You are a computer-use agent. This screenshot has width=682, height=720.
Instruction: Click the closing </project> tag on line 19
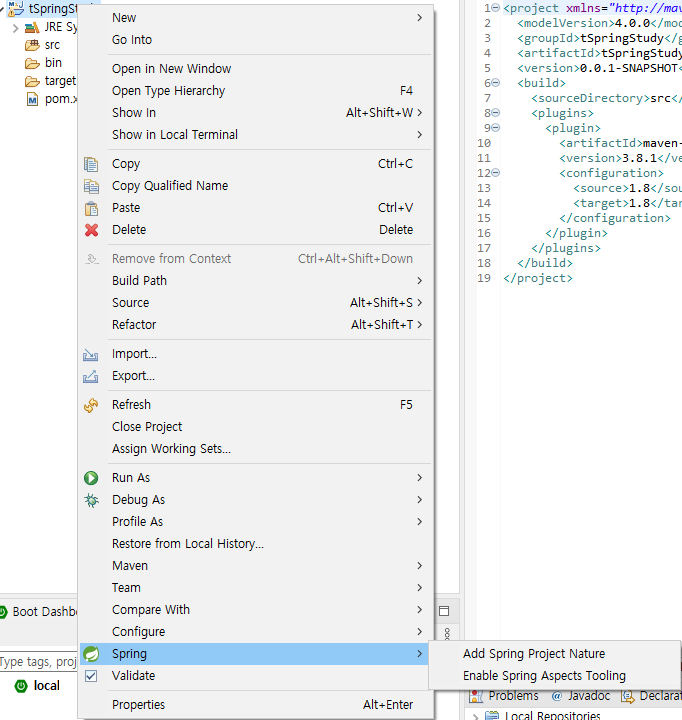click(x=538, y=278)
